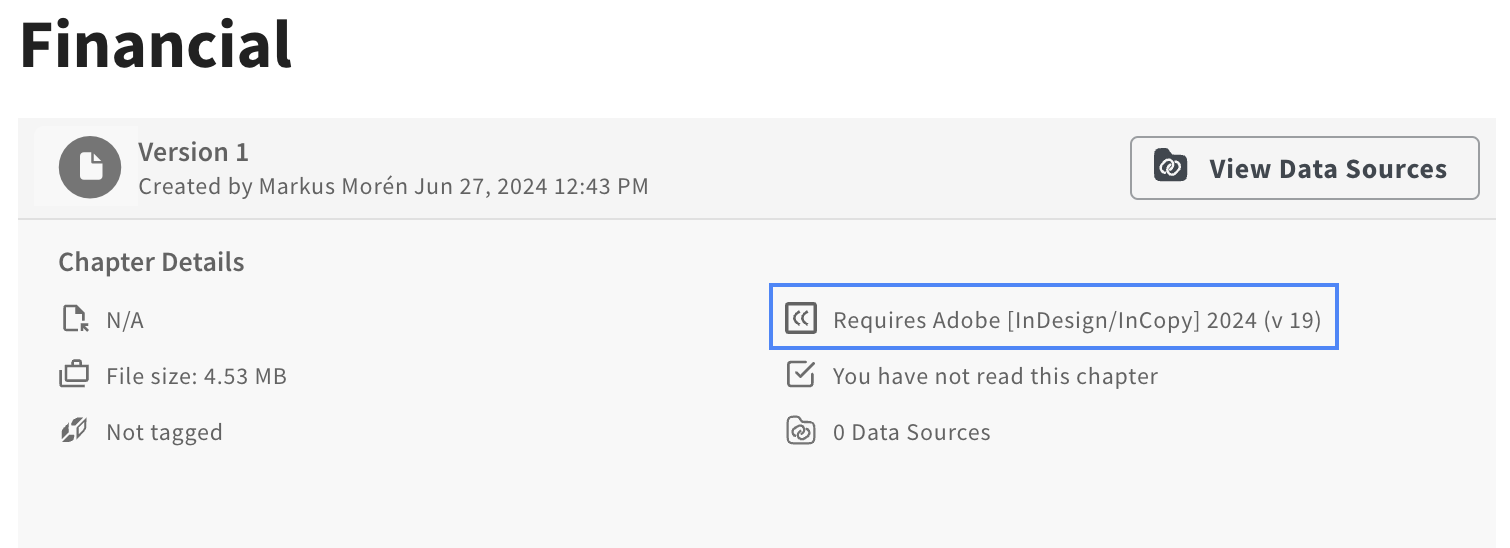
Task: Click the Version 1 title text
Action: pos(193,152)
